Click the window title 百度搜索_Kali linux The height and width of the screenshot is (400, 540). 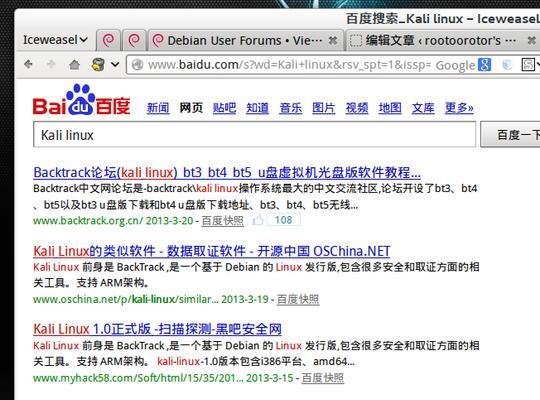(x=443, y=19)
